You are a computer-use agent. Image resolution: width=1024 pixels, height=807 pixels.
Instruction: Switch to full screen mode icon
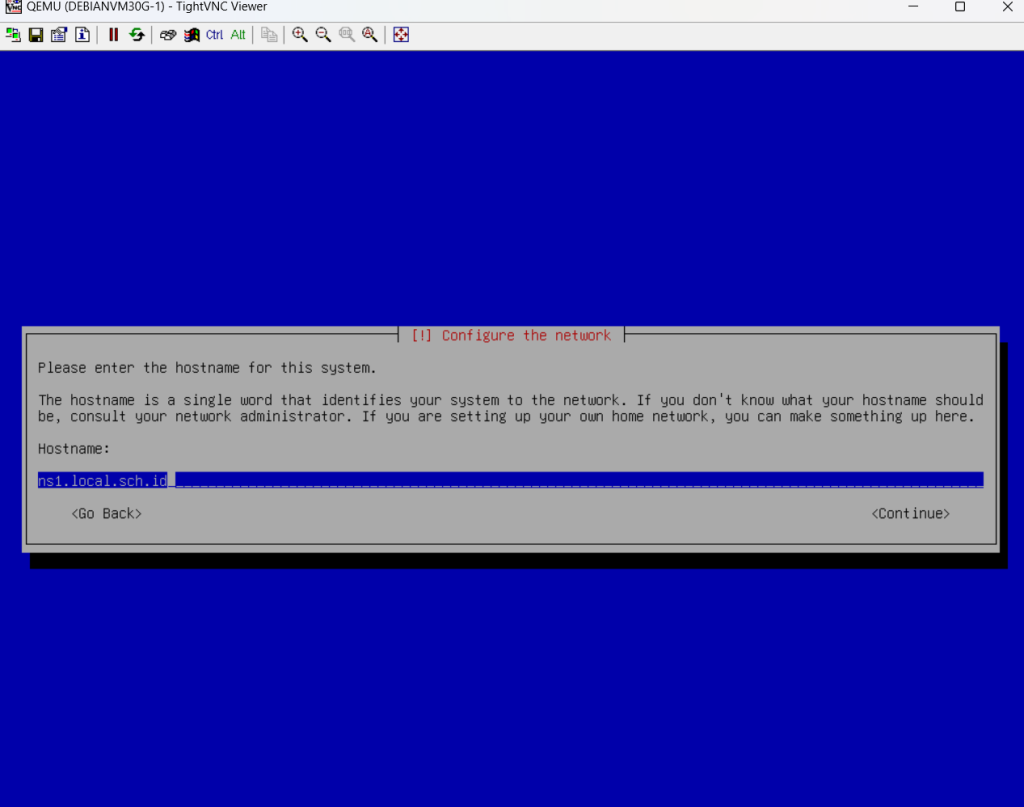pyautogui.click(x=401, y=35)
